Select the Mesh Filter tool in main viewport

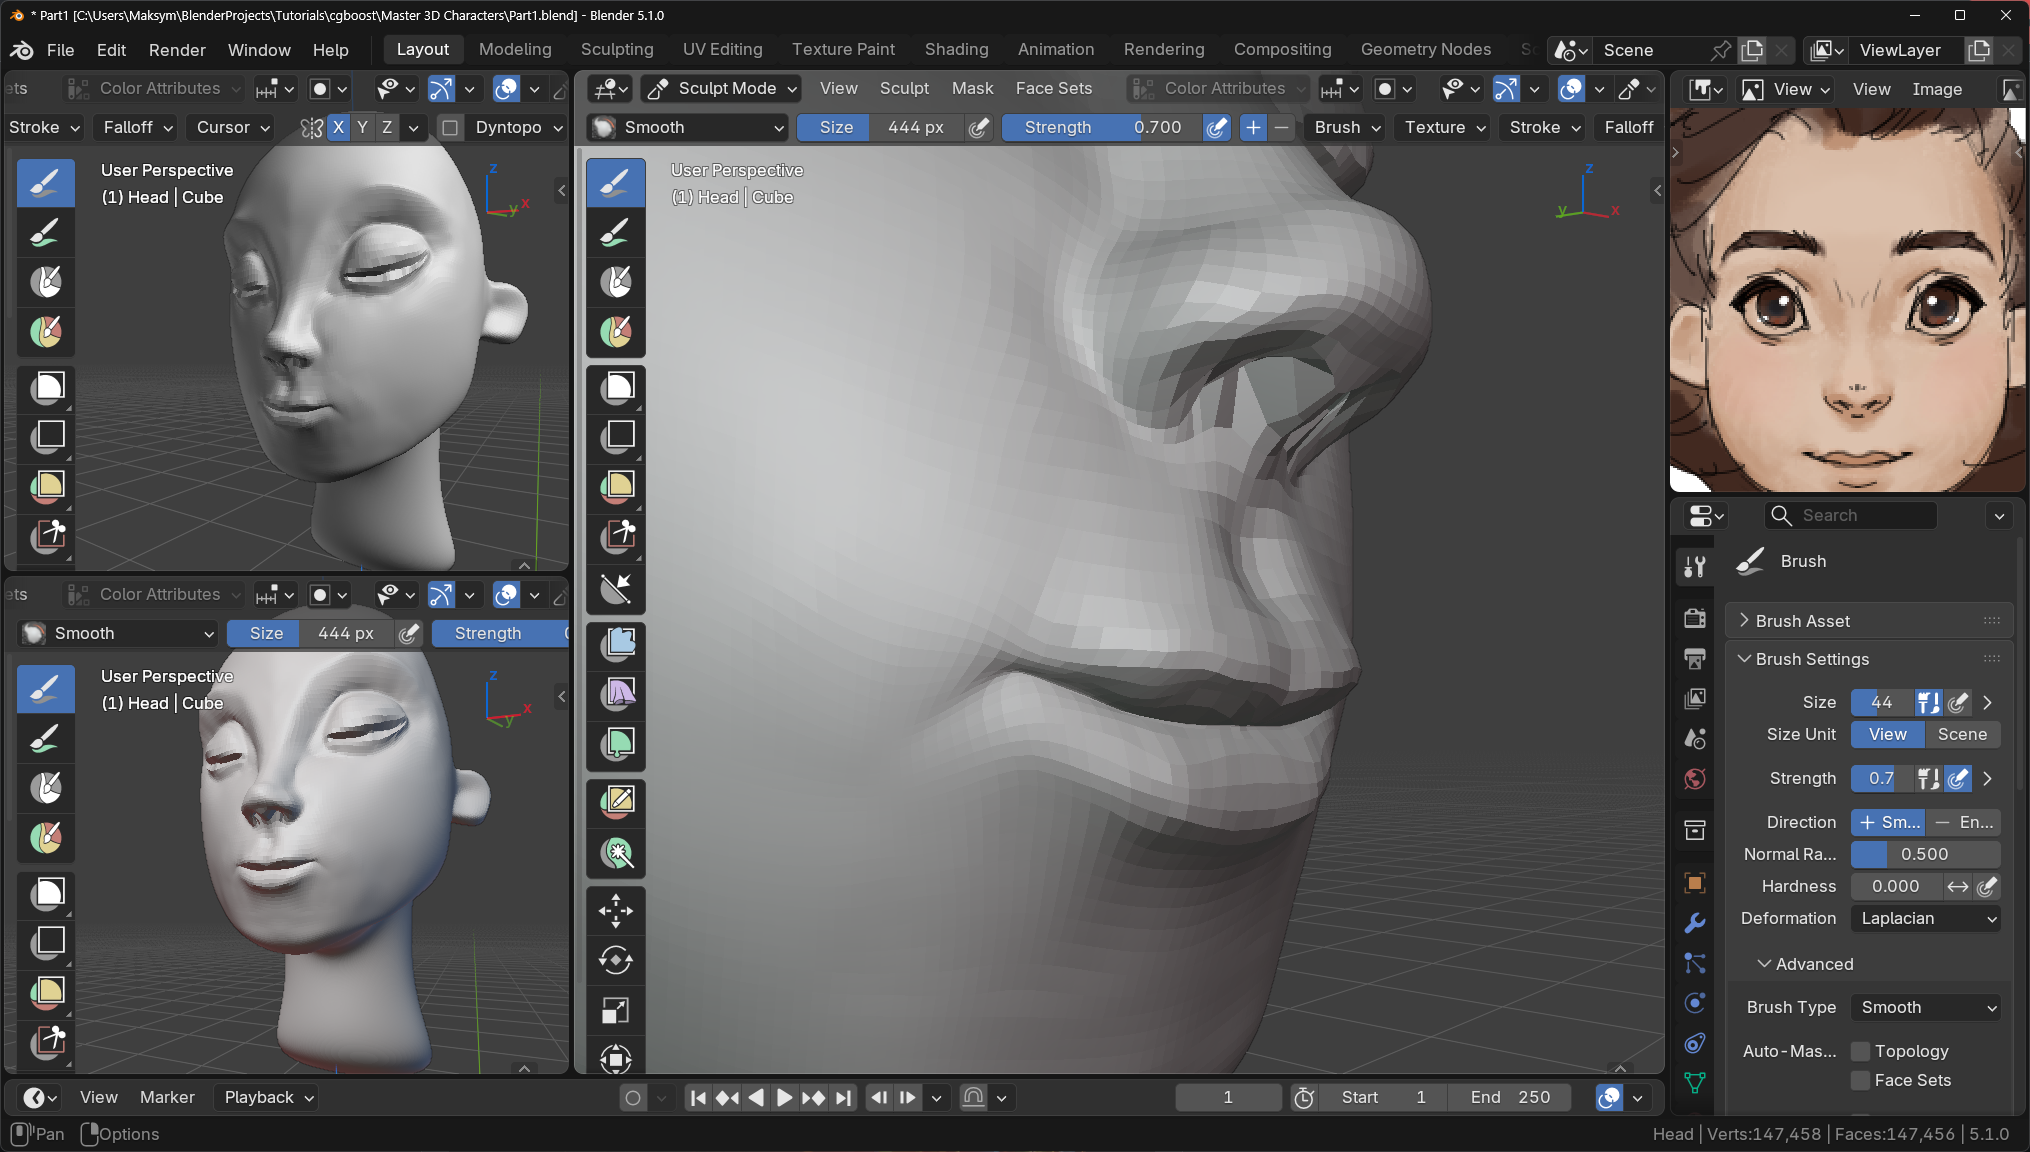pos(616,644)
